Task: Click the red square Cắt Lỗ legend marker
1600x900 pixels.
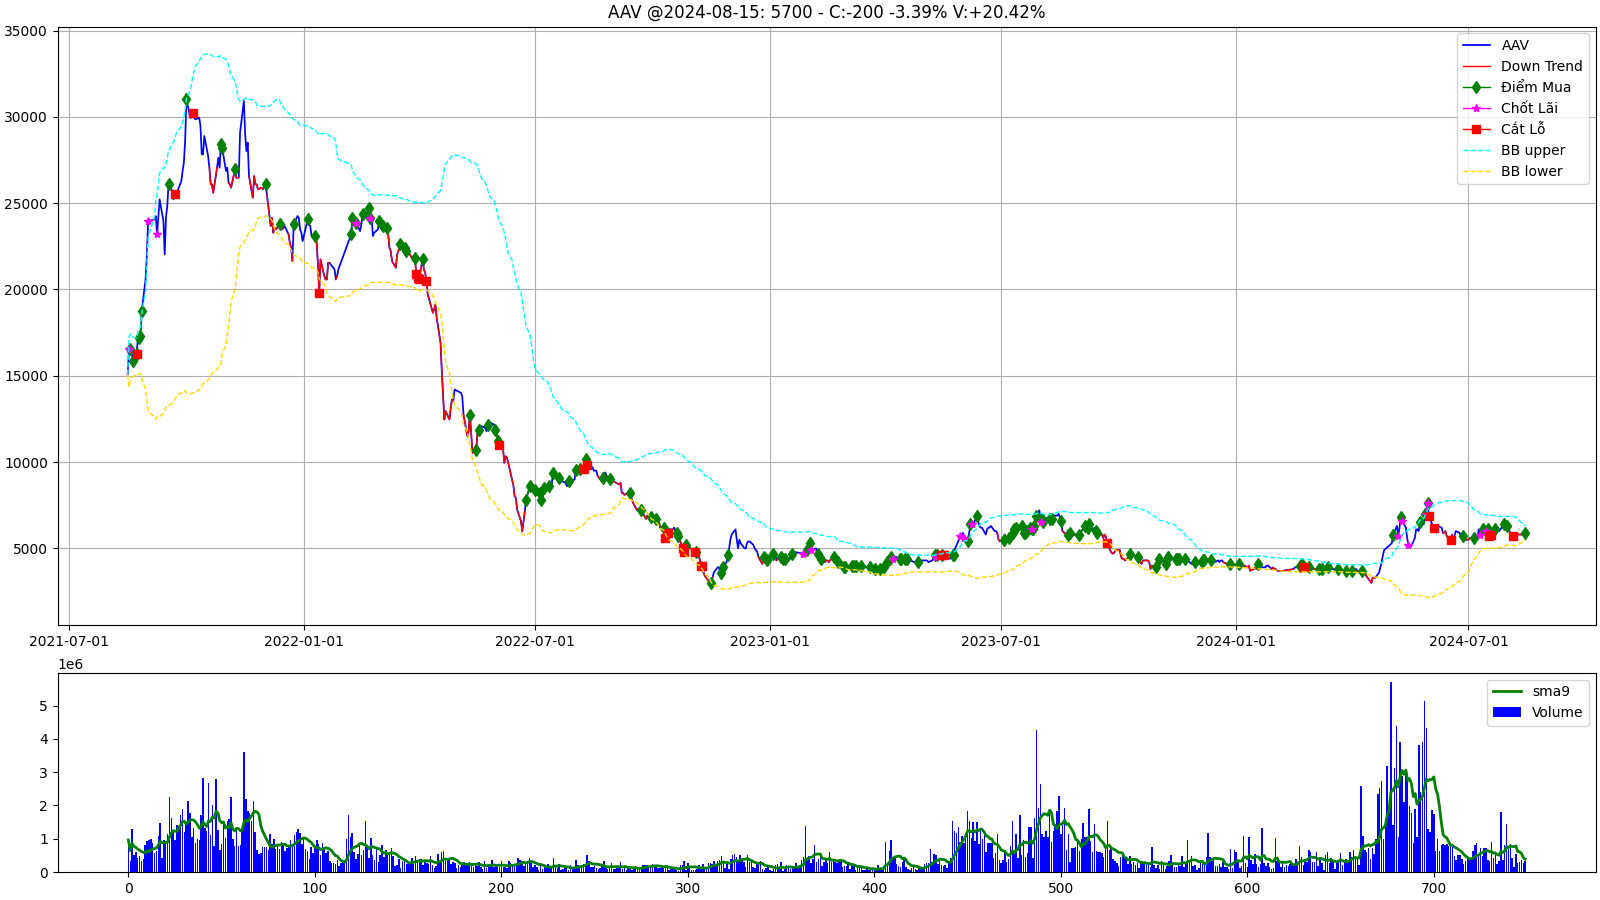Action: [1476, 129]
